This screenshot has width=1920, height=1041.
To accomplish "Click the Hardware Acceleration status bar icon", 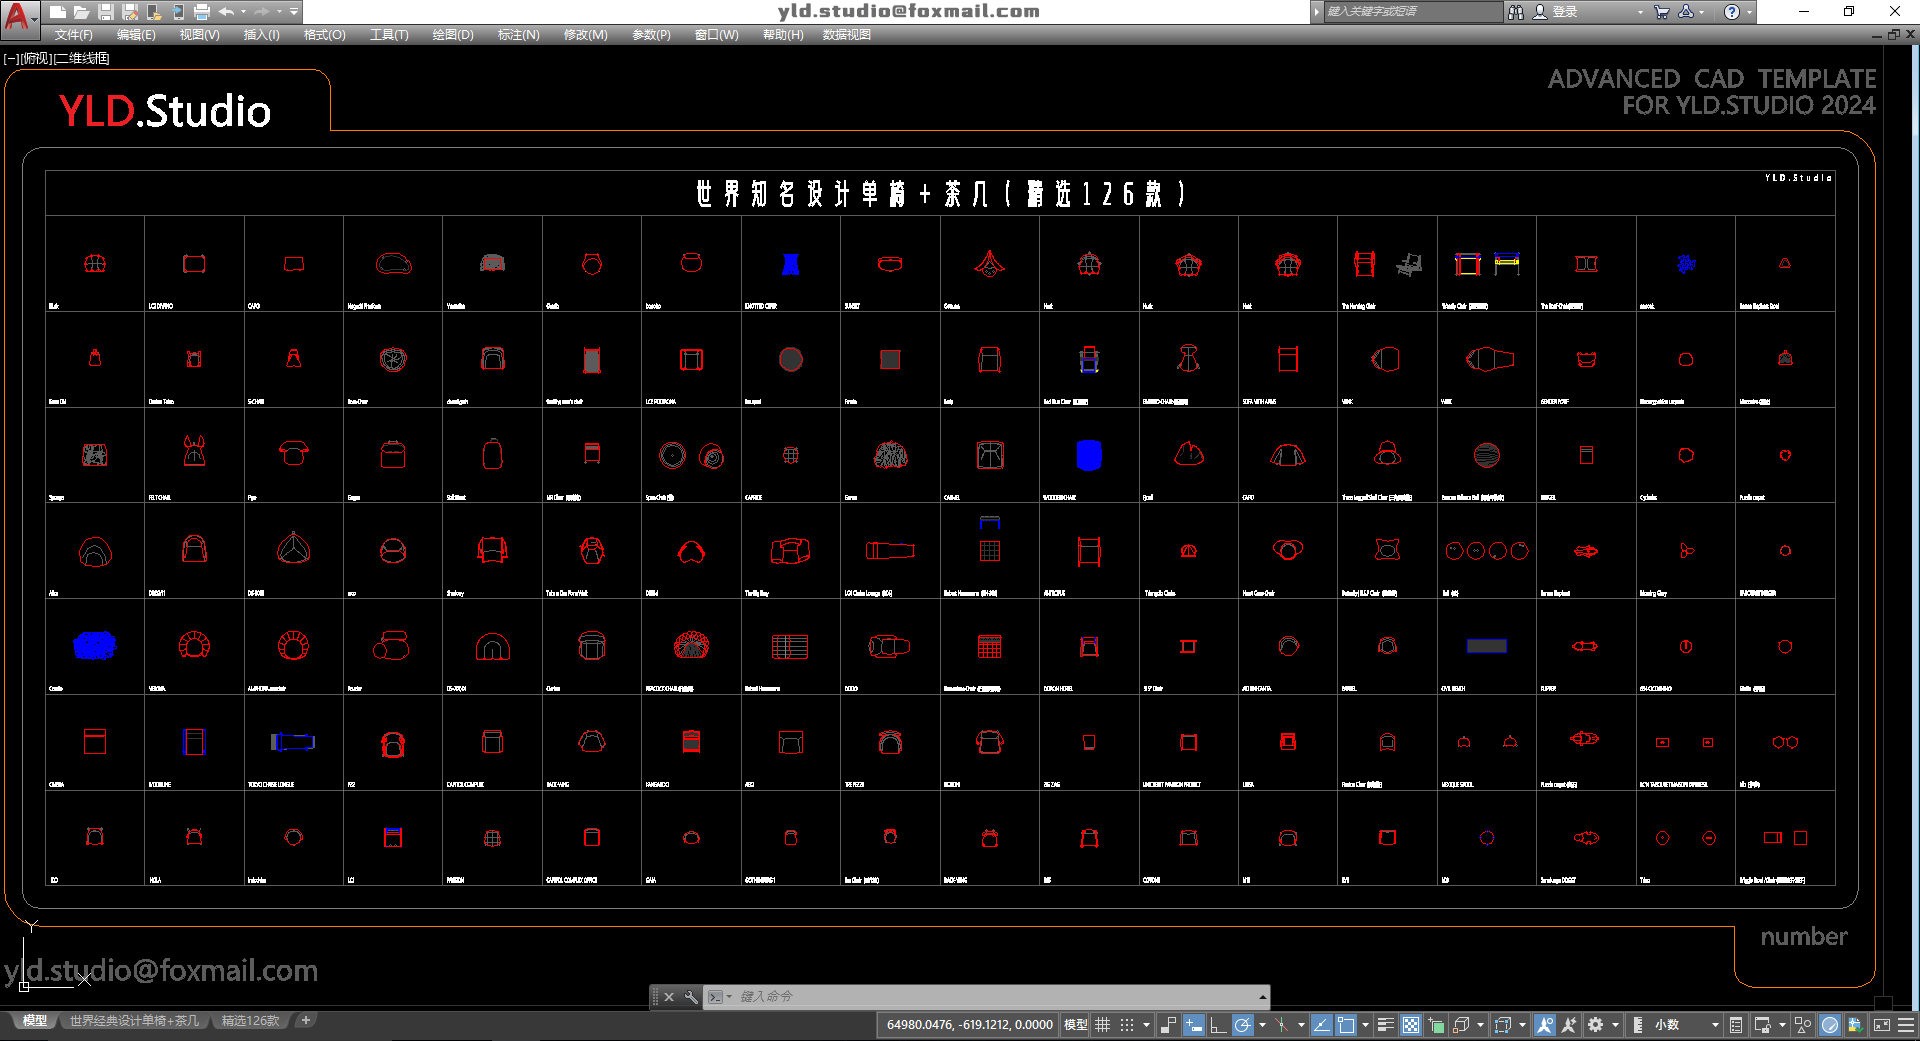I will 1829,1025.
